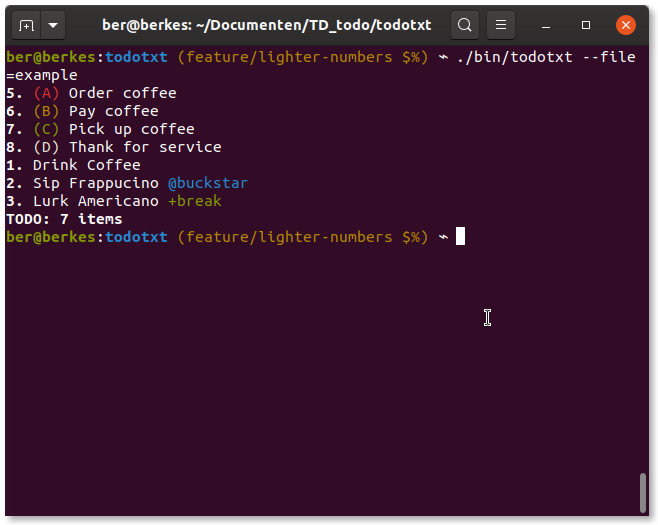Viewport: 658px width, 525px height.
Task: Open a new terminal tab
Action: pos(26,26)
